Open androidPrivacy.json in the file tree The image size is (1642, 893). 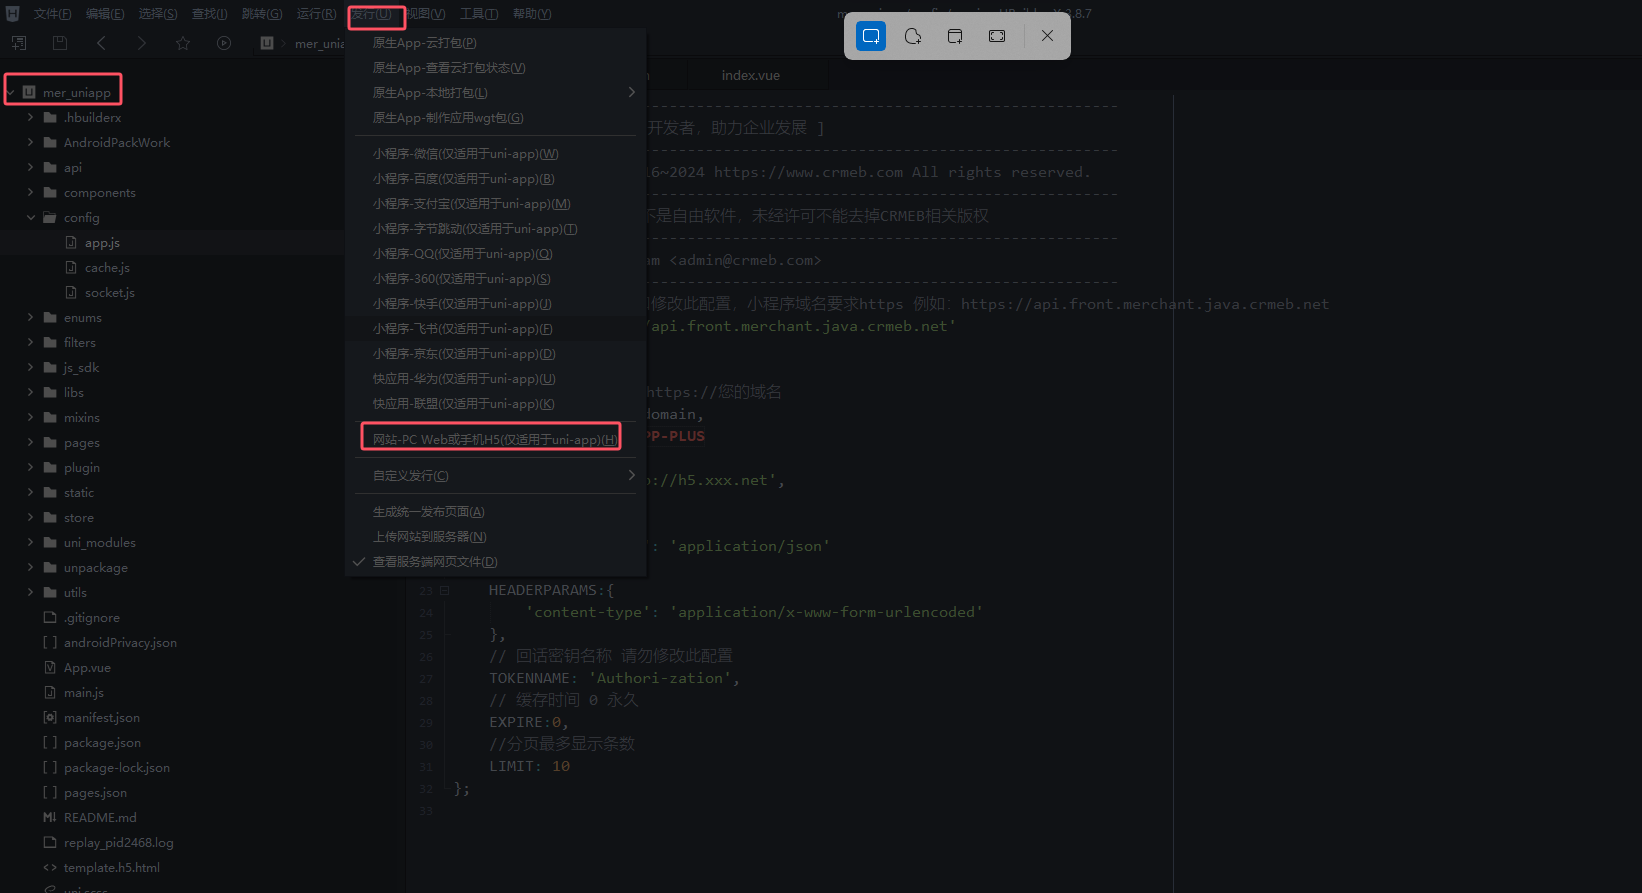coord(120,642)
